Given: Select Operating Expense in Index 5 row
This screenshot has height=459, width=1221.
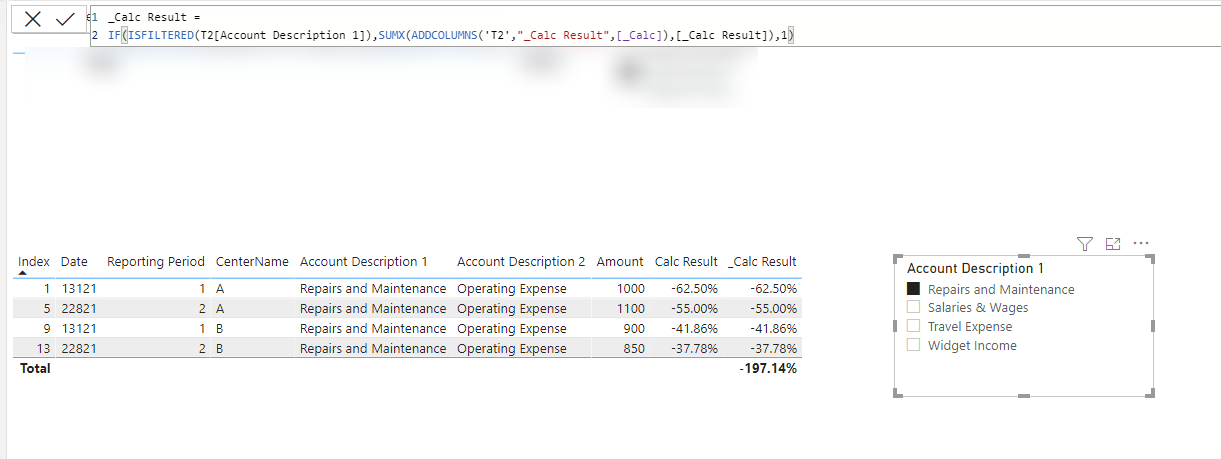Looking at the screenshot, I should pos(512,309).
